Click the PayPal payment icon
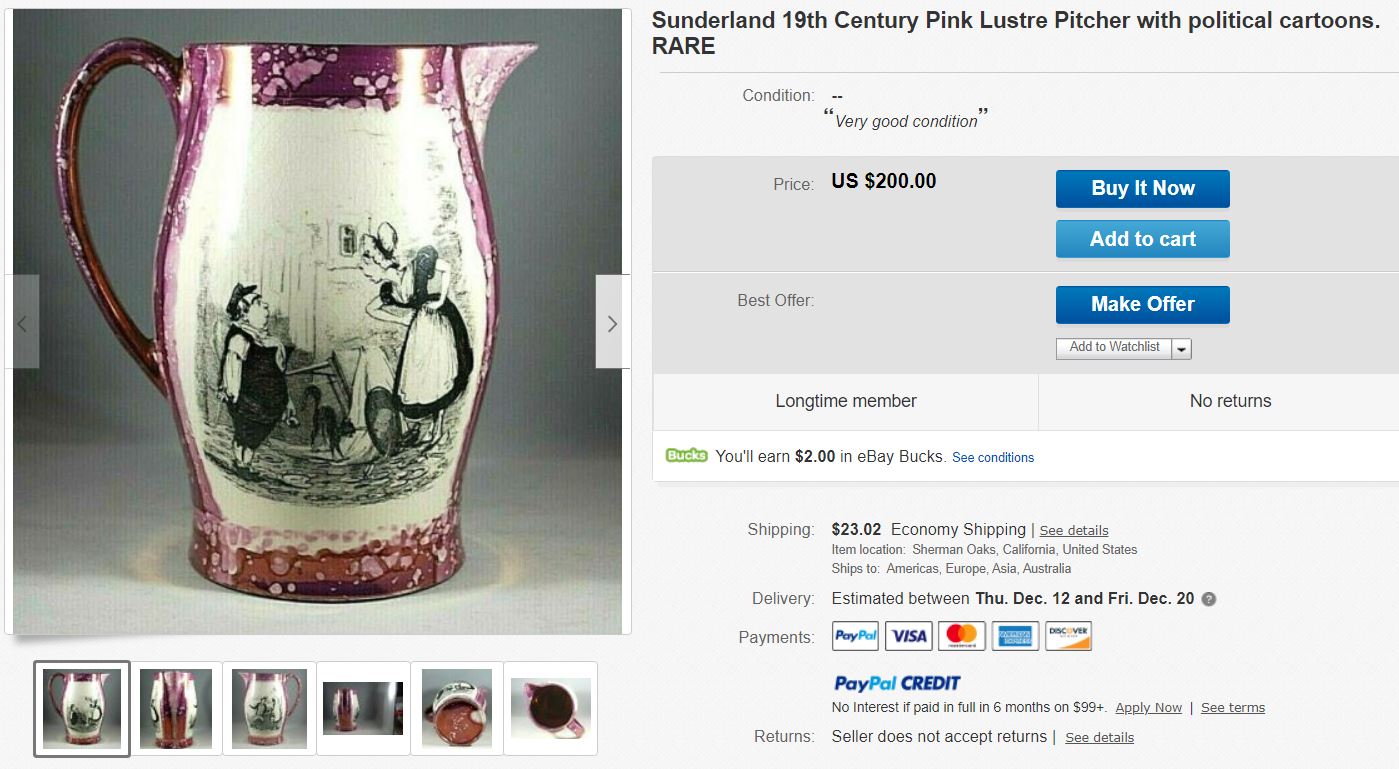The height and width of the screenshot is (769, 1399). (855, 636)
